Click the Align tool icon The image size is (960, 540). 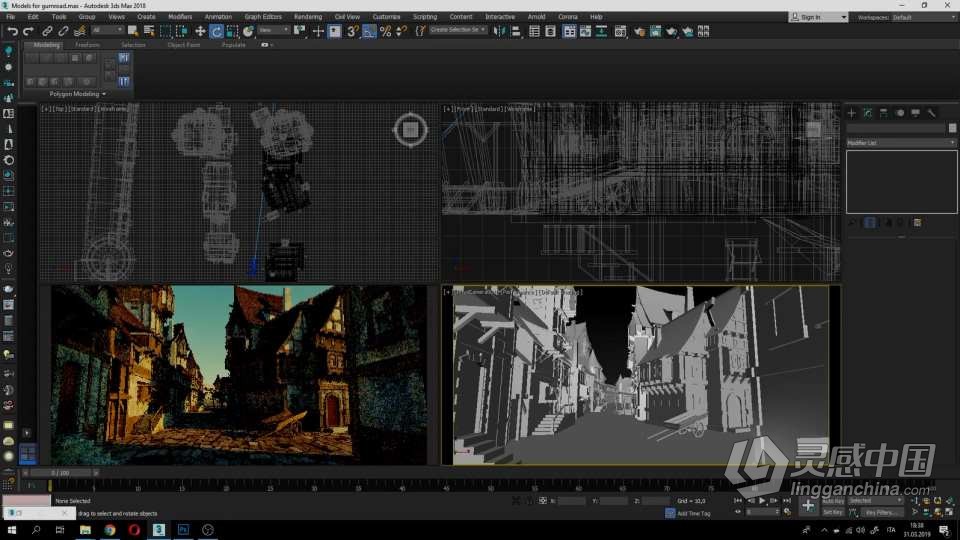tap(516, 31)
